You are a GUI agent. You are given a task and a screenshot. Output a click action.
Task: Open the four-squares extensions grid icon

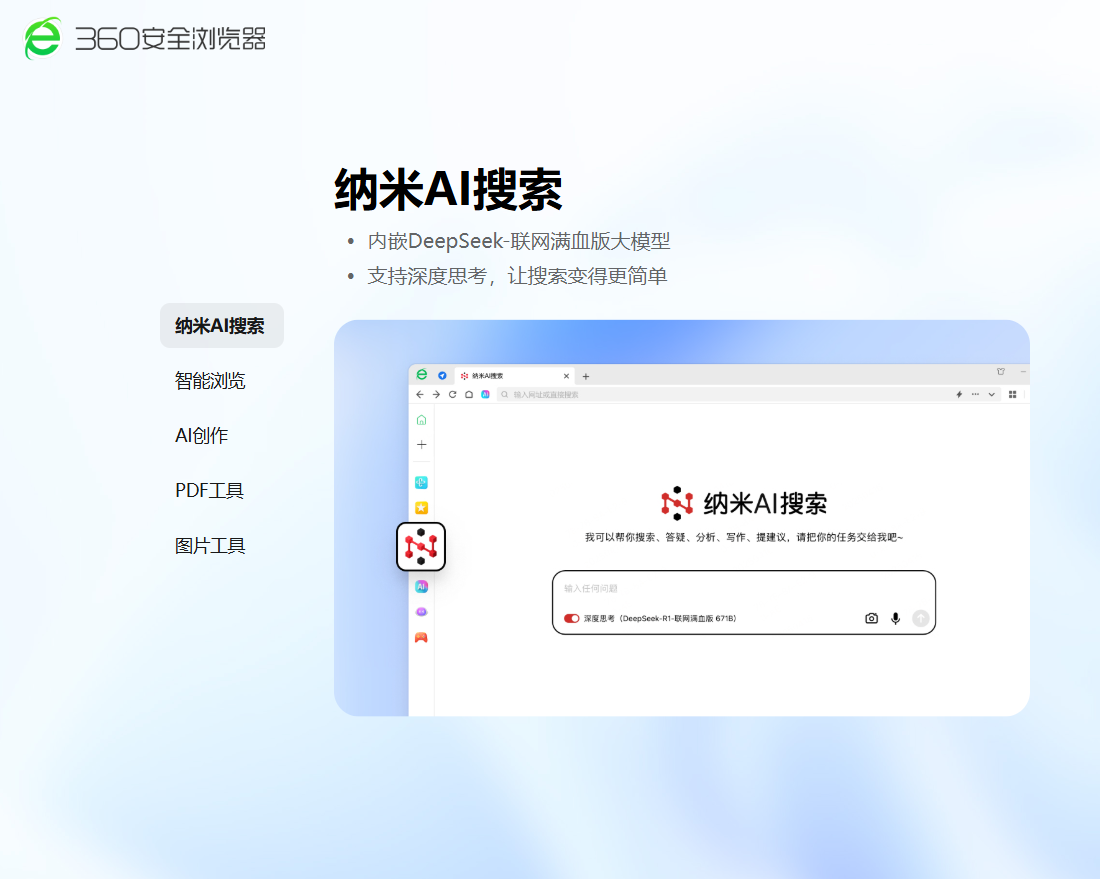1012,394
